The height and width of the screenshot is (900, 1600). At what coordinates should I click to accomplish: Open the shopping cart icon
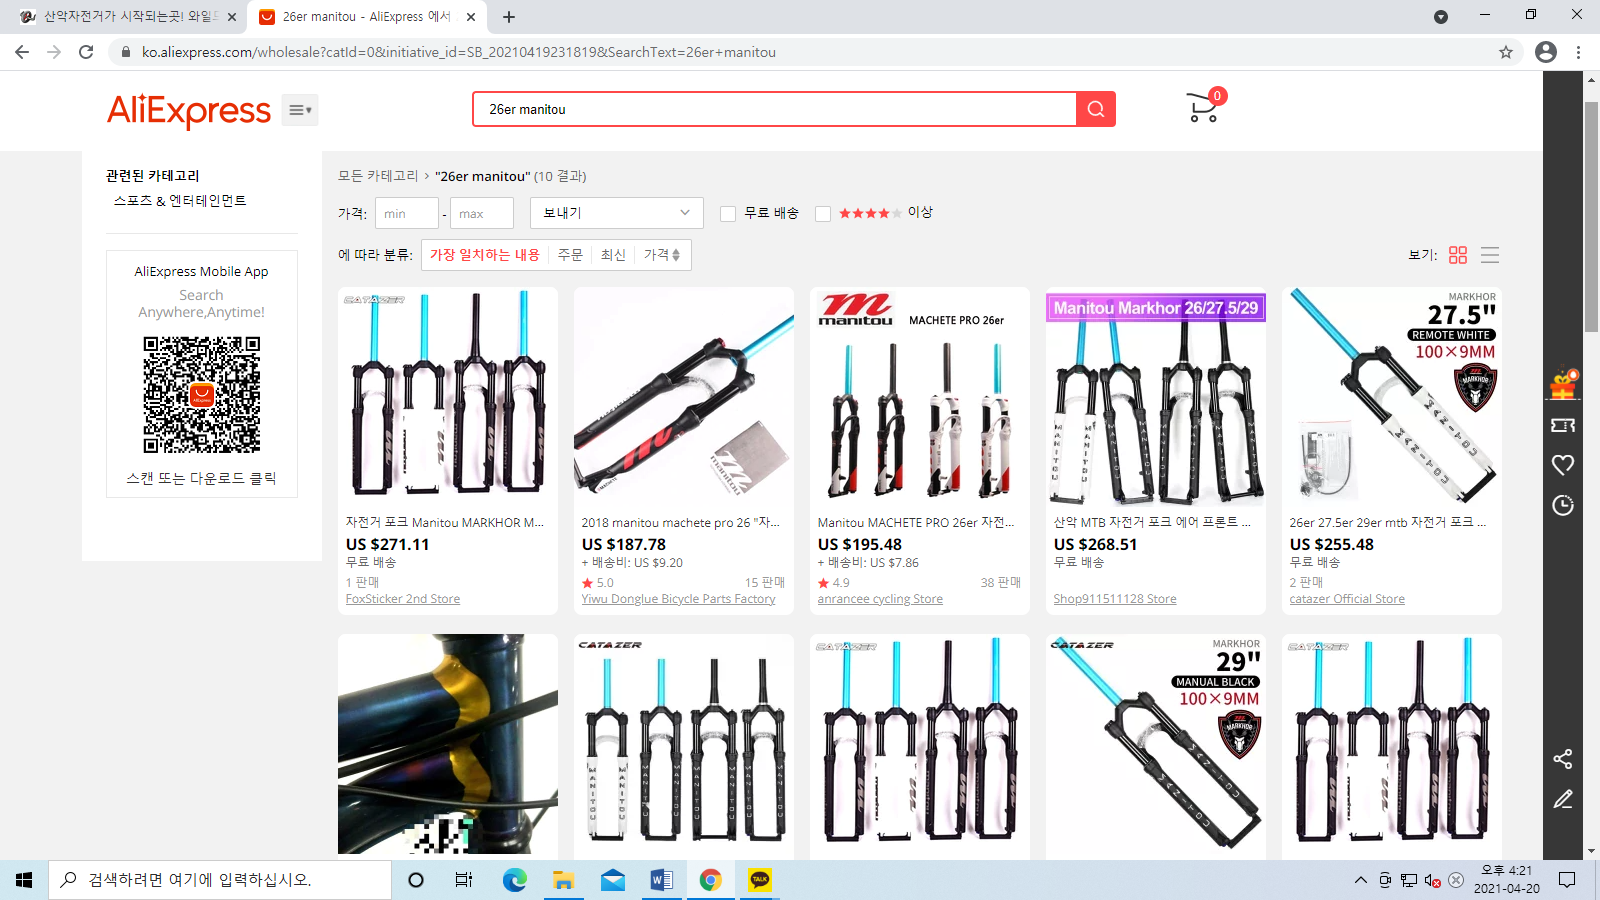coord(1202,108)
